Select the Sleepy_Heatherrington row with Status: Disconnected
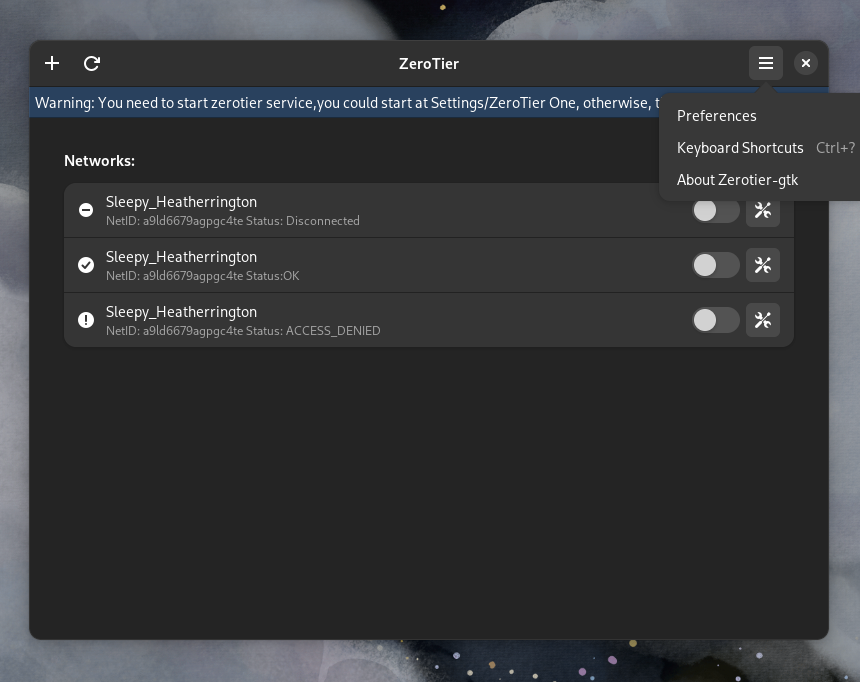 [x=429, y=211]
